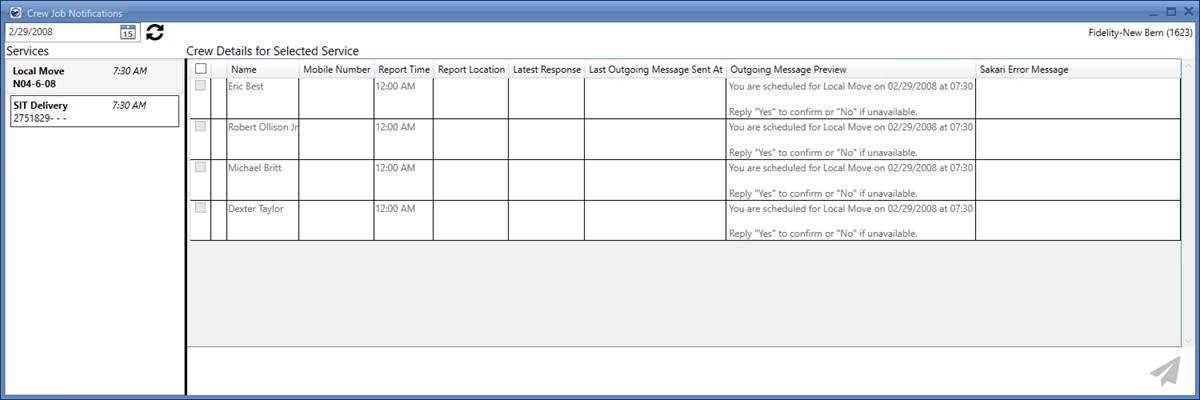This screenshot has width=1200, height=400.
Task: Check the box for Robert Ollison Jr
Action: [201, 127]
